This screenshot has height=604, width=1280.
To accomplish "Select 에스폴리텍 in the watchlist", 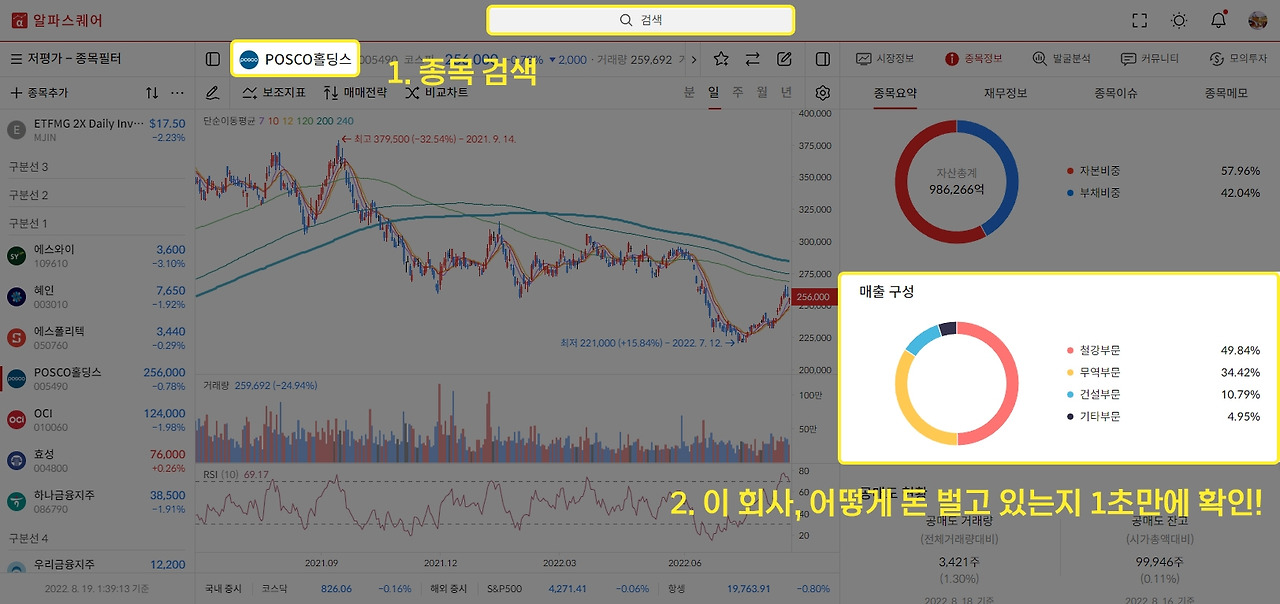I will click(x=96, y=338).
